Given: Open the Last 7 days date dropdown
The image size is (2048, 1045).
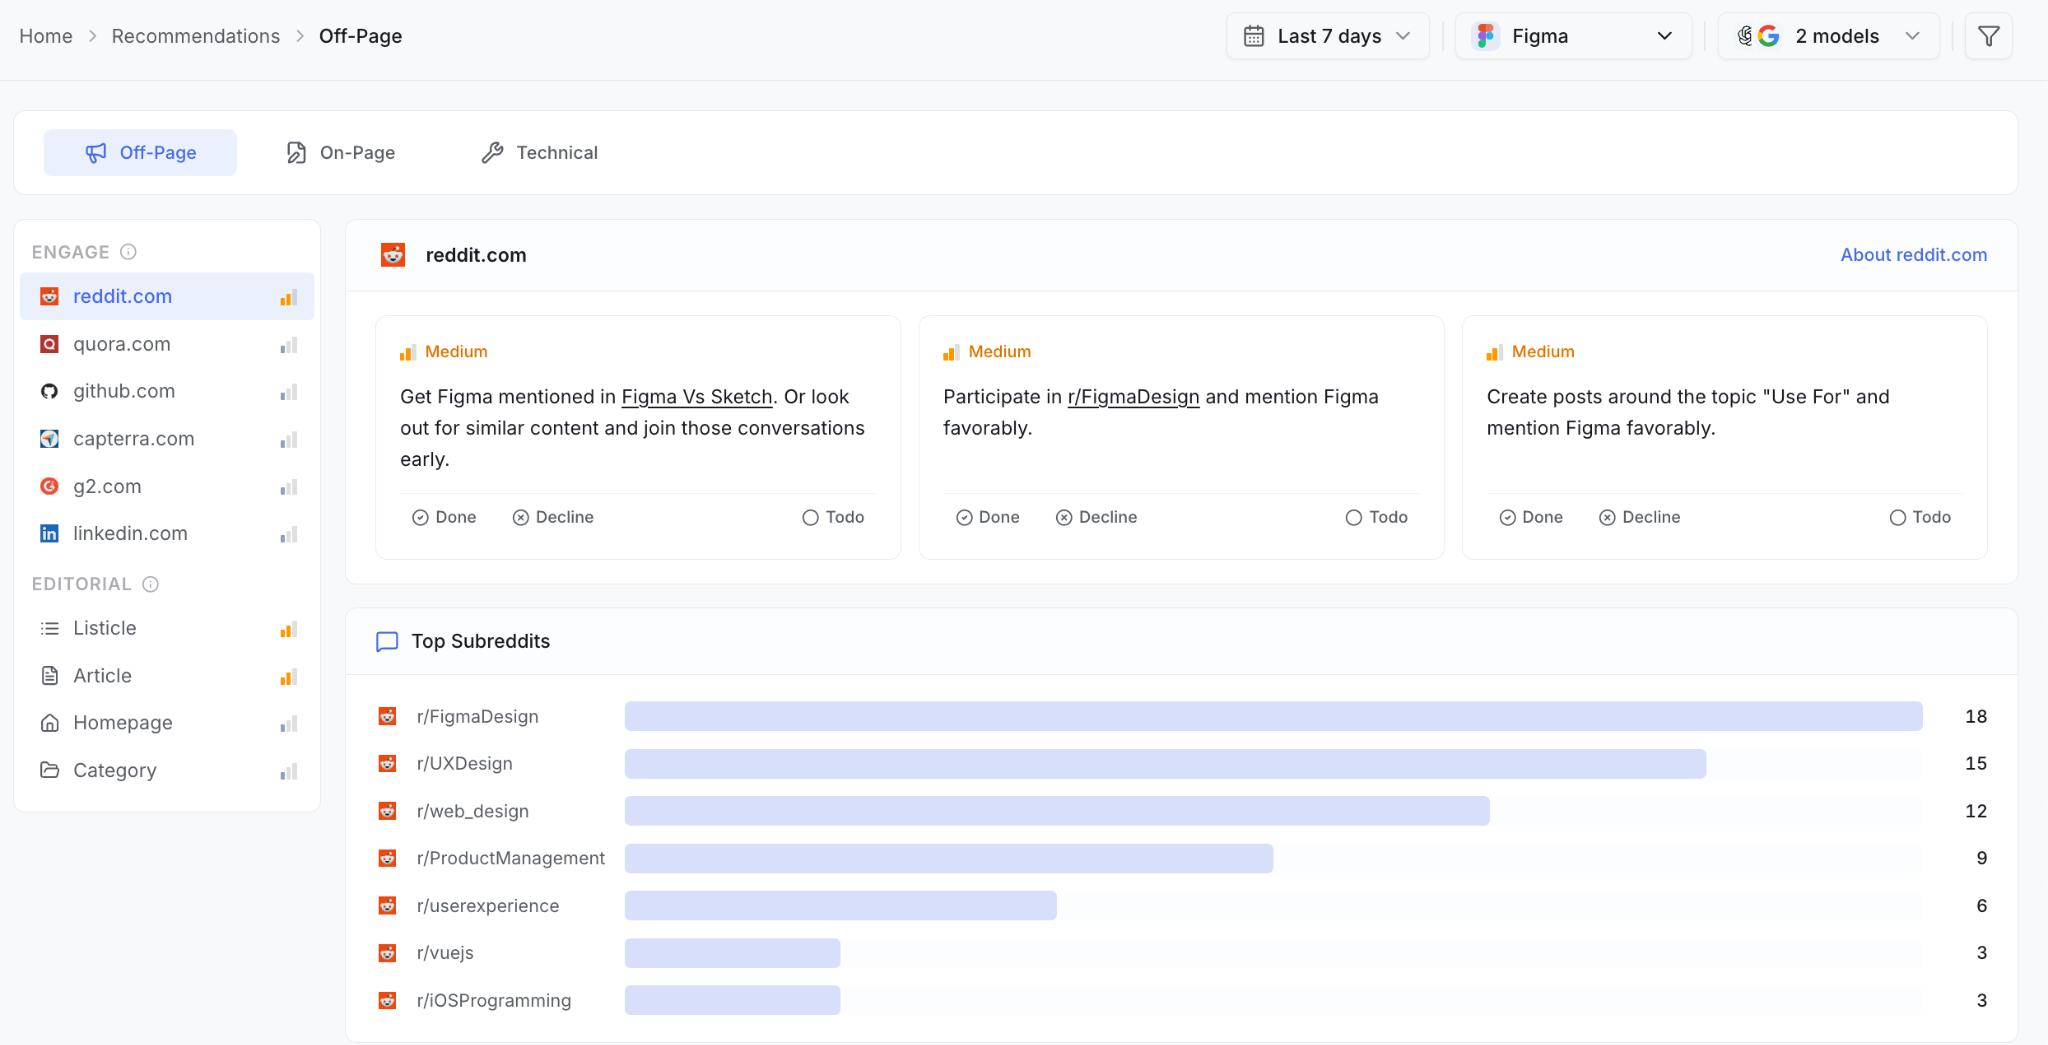Looking at the screenshot, I should [x=1328, y=36].
